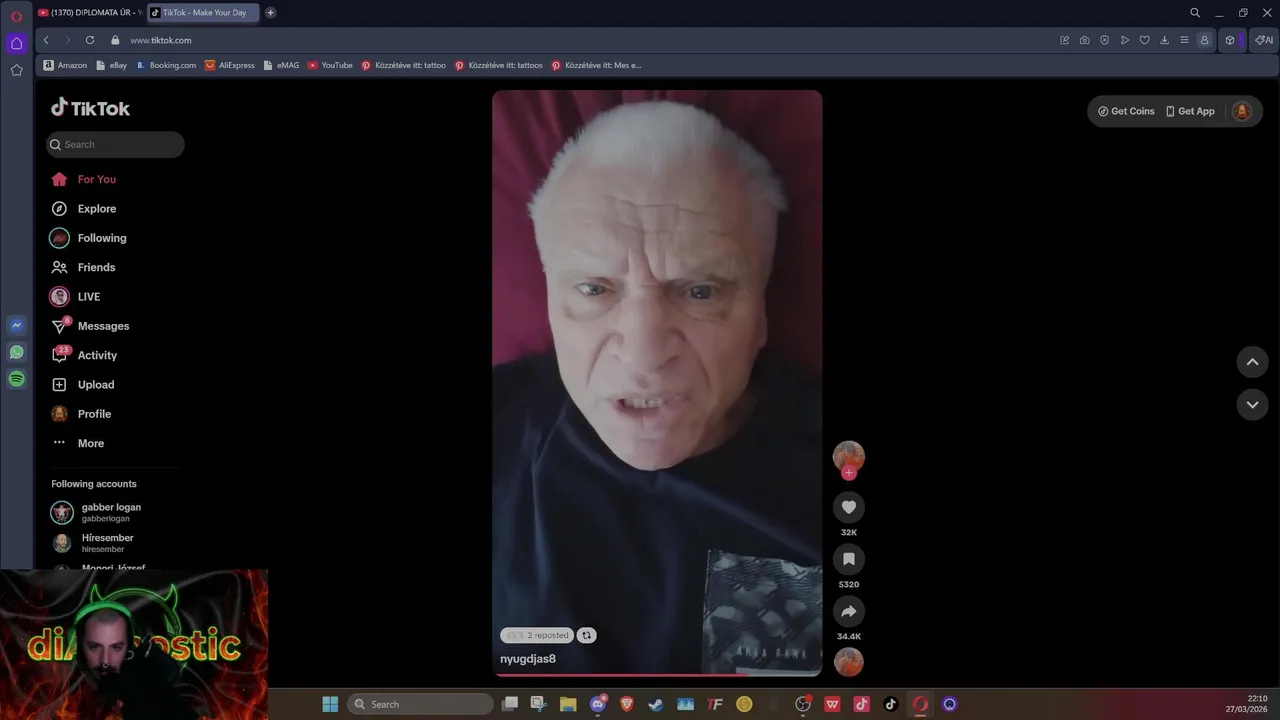Open Opera extensions cube icon
The width and height of the screenshot is (1280, 720).
click(1230, 40)
